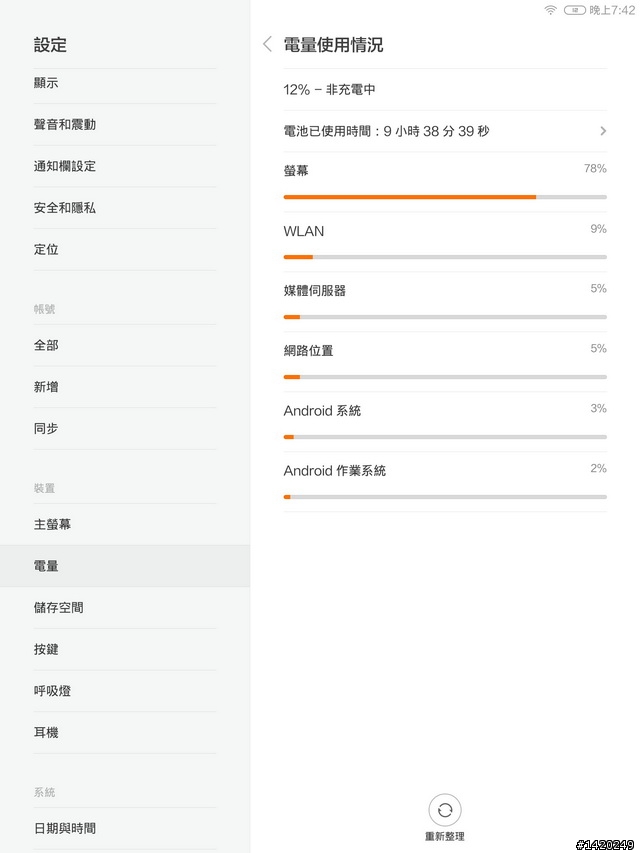This screenshot has width=640, height=853.
Task: Open 日期與時間 settings
Action: tap(125, 829)
